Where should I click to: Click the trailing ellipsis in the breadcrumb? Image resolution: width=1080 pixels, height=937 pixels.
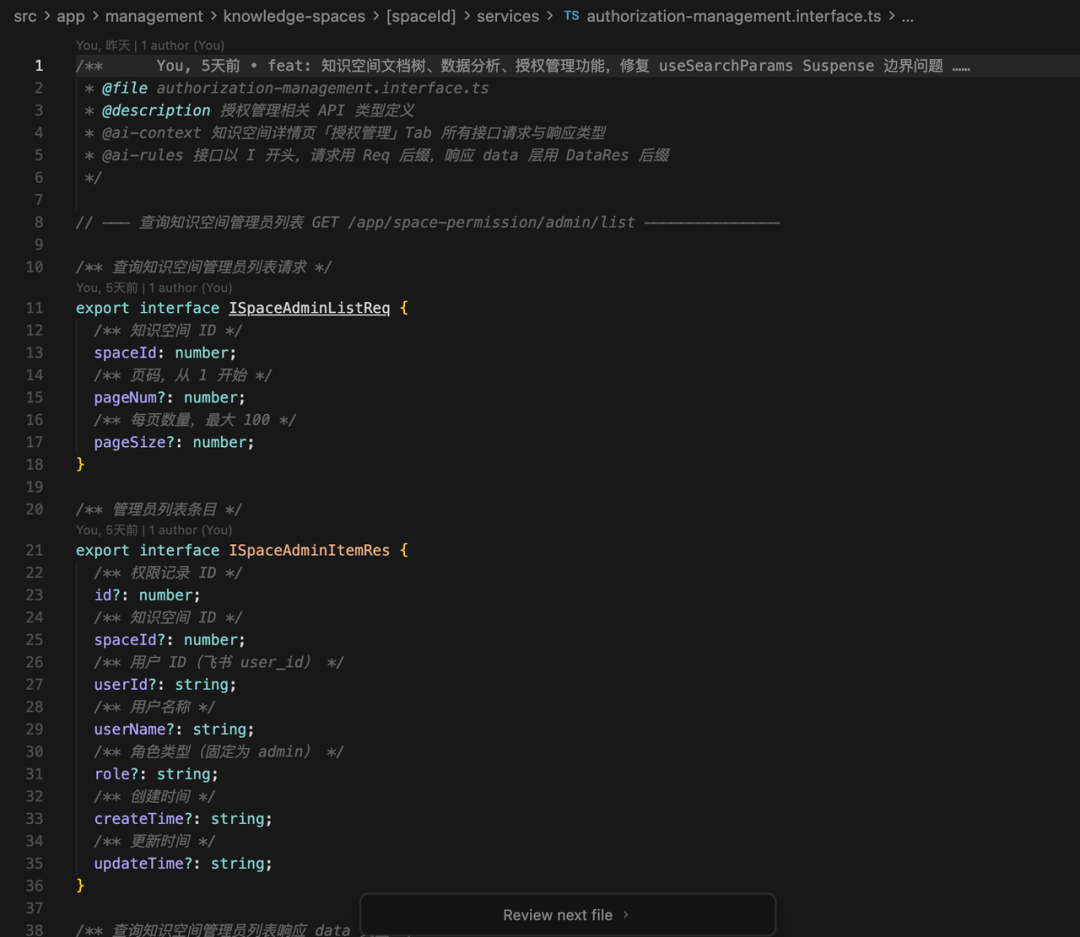click(x=907, y=16)
